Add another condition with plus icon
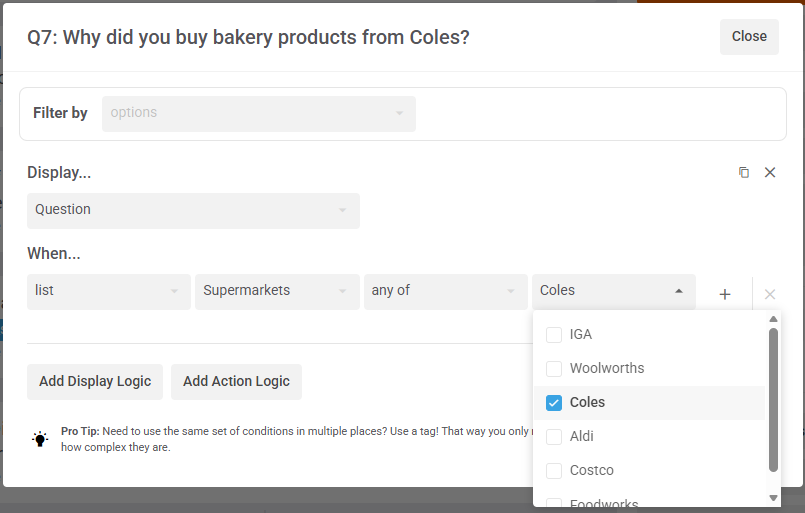The width and height of the screenshot is (805, 513). 725,294
